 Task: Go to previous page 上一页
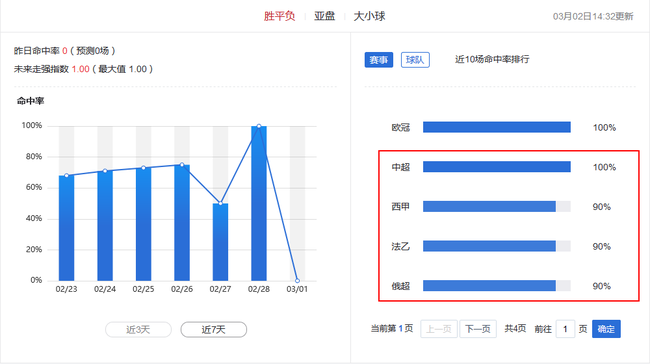pos(439,329)
